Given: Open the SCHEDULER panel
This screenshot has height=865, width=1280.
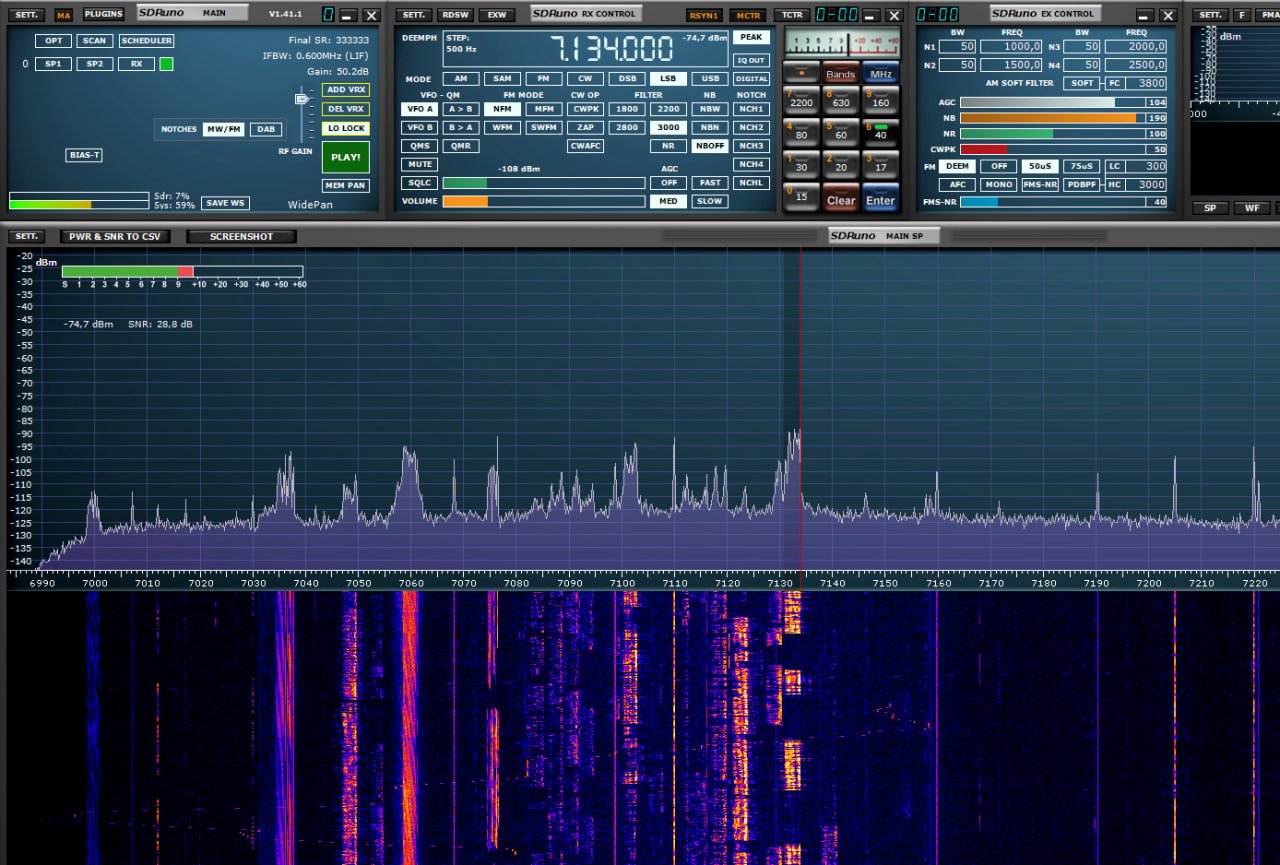Looking at the screenshot, I should coord(146,41).
